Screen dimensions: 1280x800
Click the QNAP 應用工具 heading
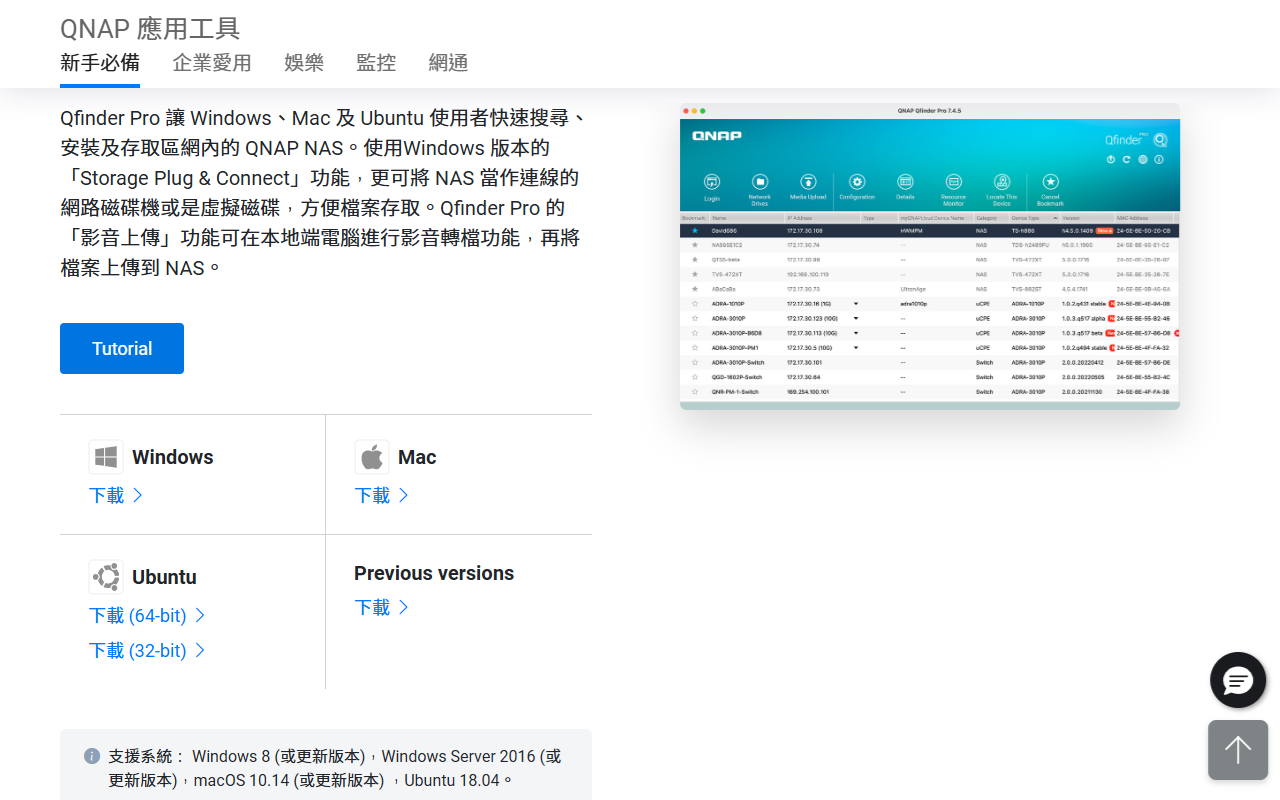(150, 29)
